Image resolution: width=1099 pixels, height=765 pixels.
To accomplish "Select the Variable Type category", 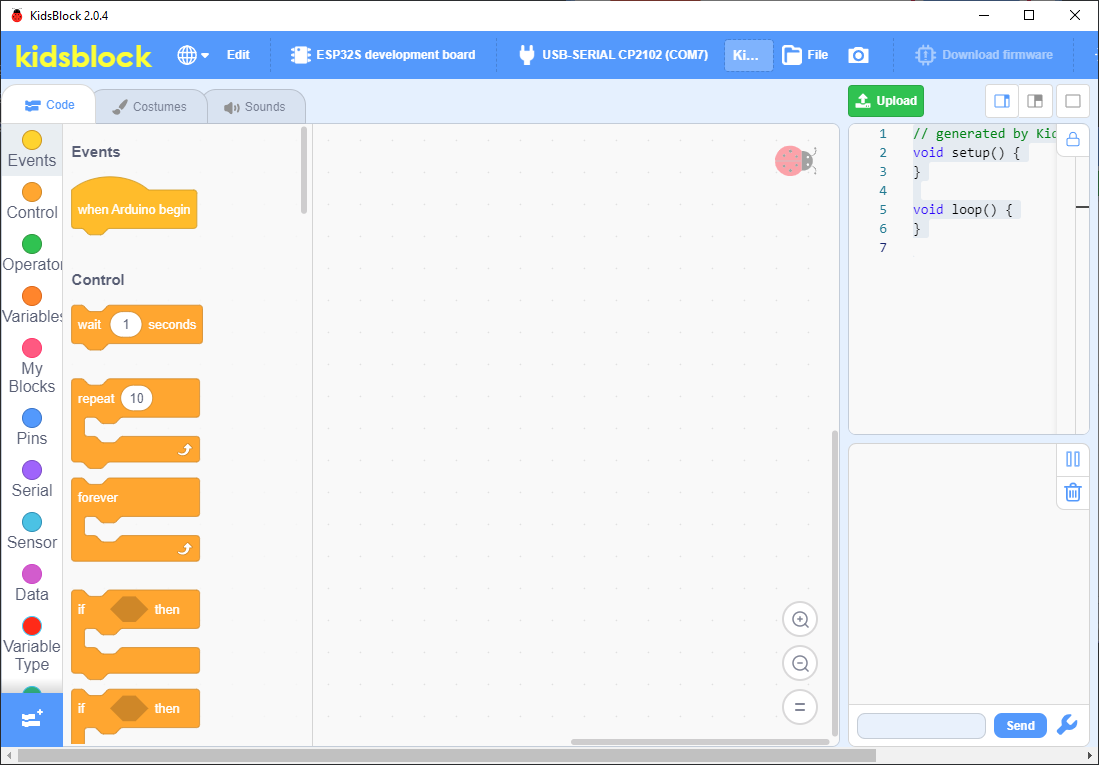I will click(x=32, y=644).
